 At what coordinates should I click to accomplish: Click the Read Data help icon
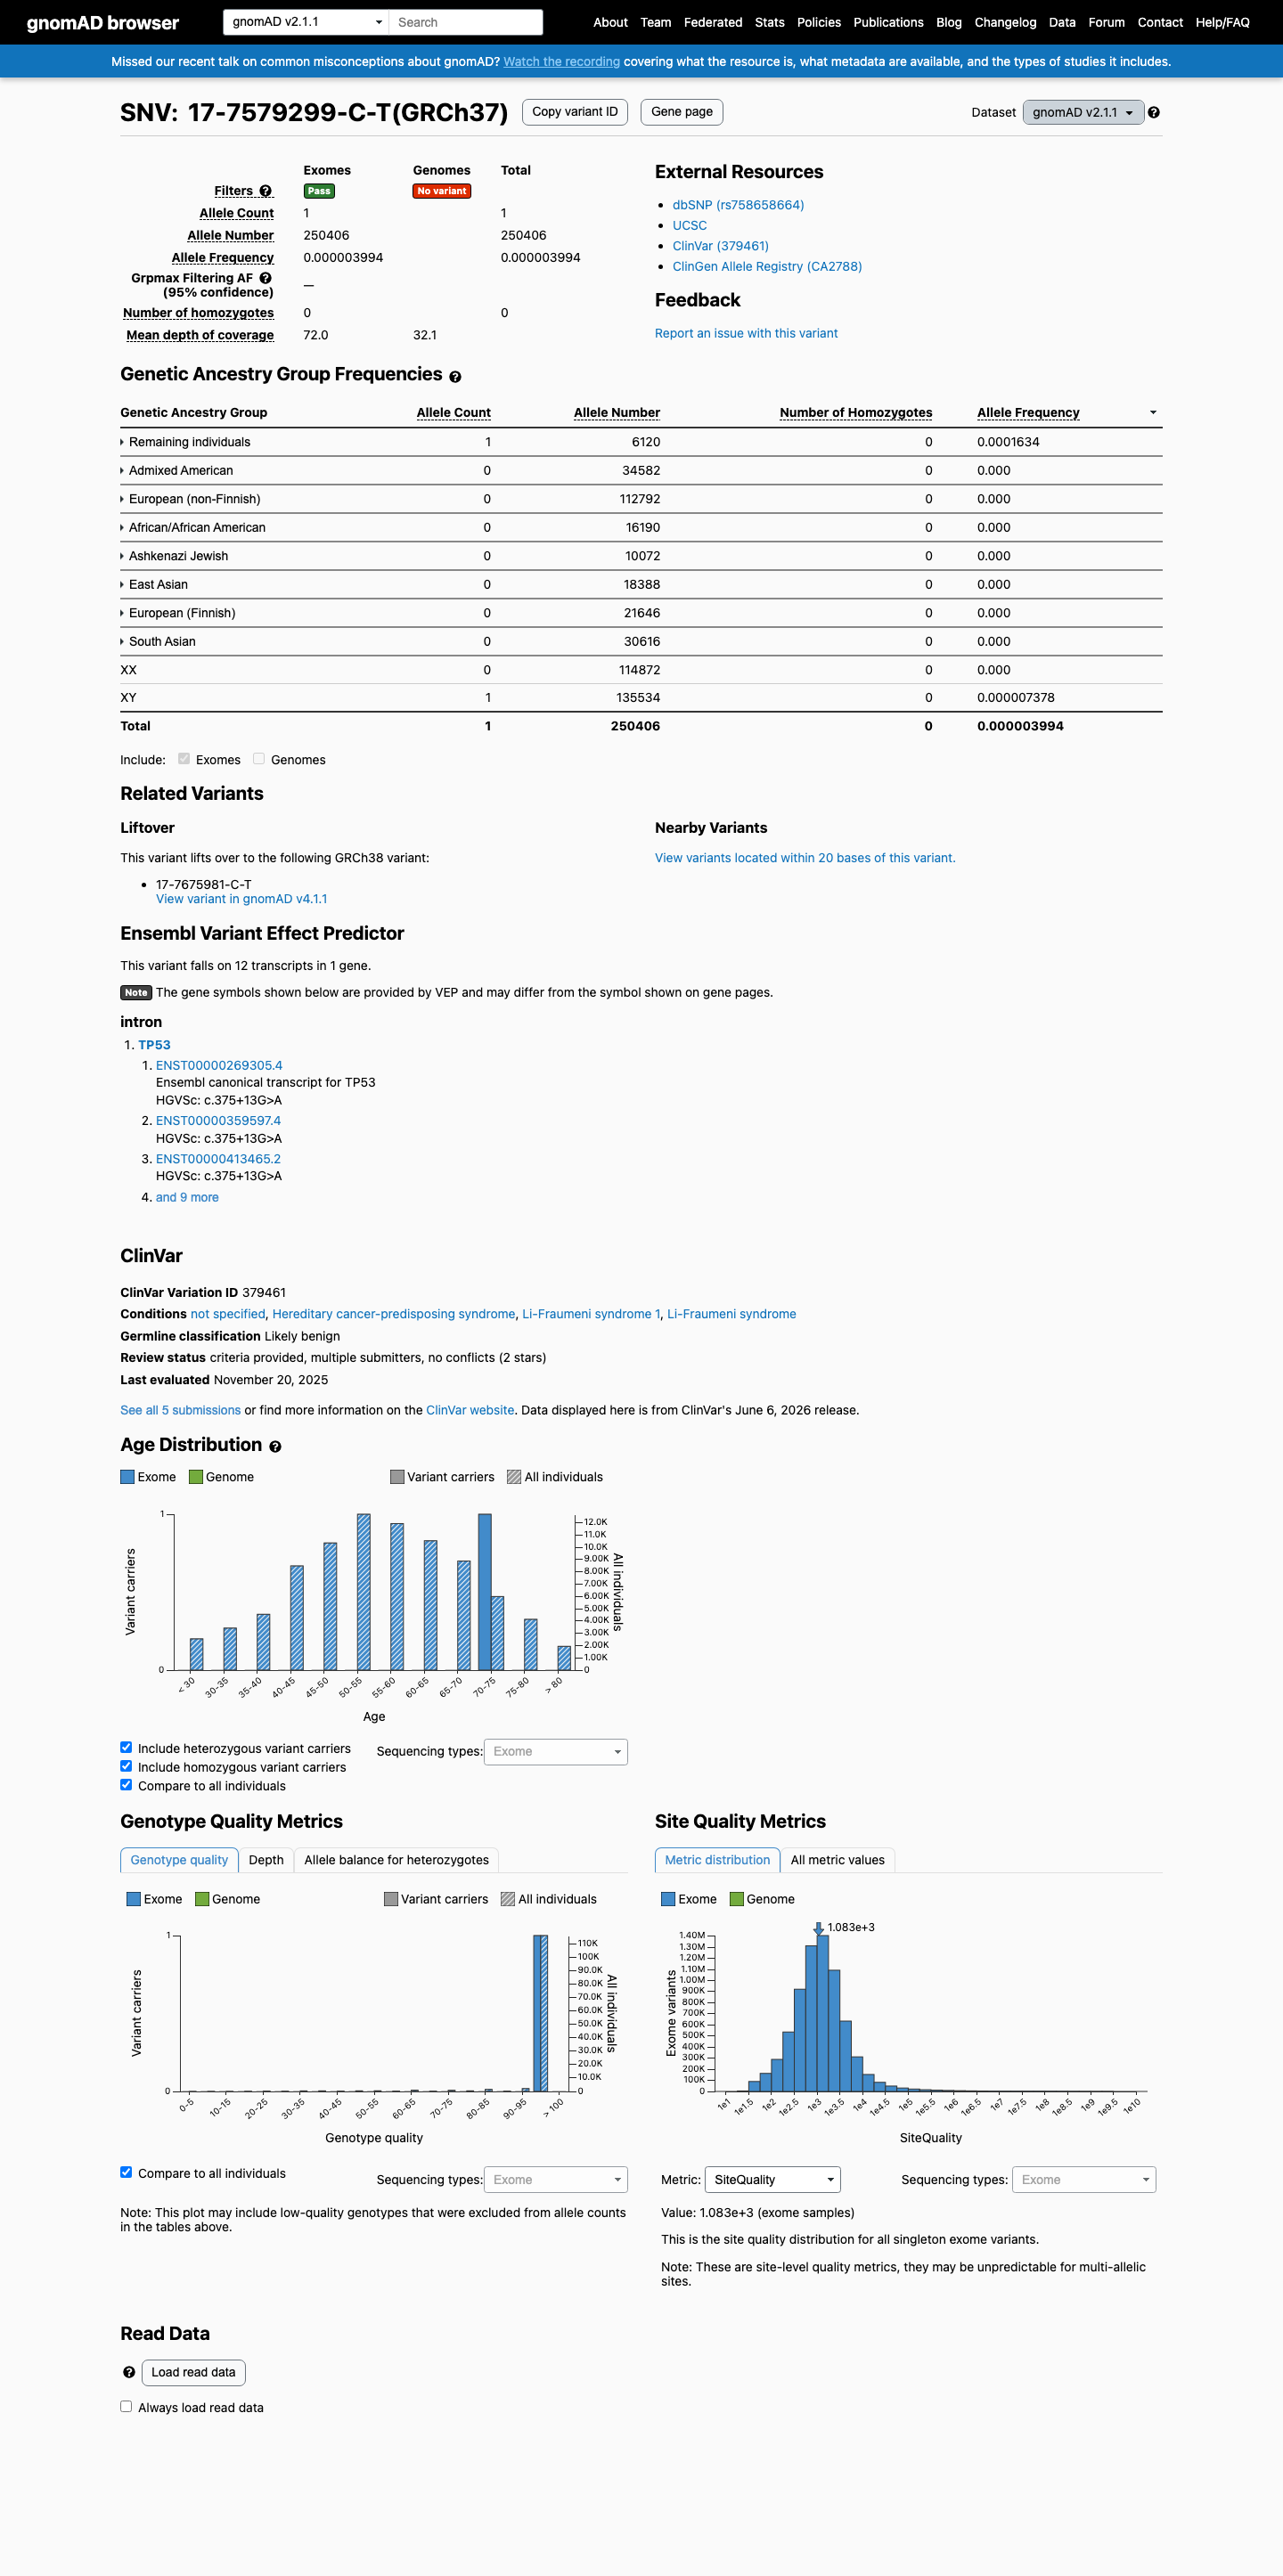point(129,2372)
